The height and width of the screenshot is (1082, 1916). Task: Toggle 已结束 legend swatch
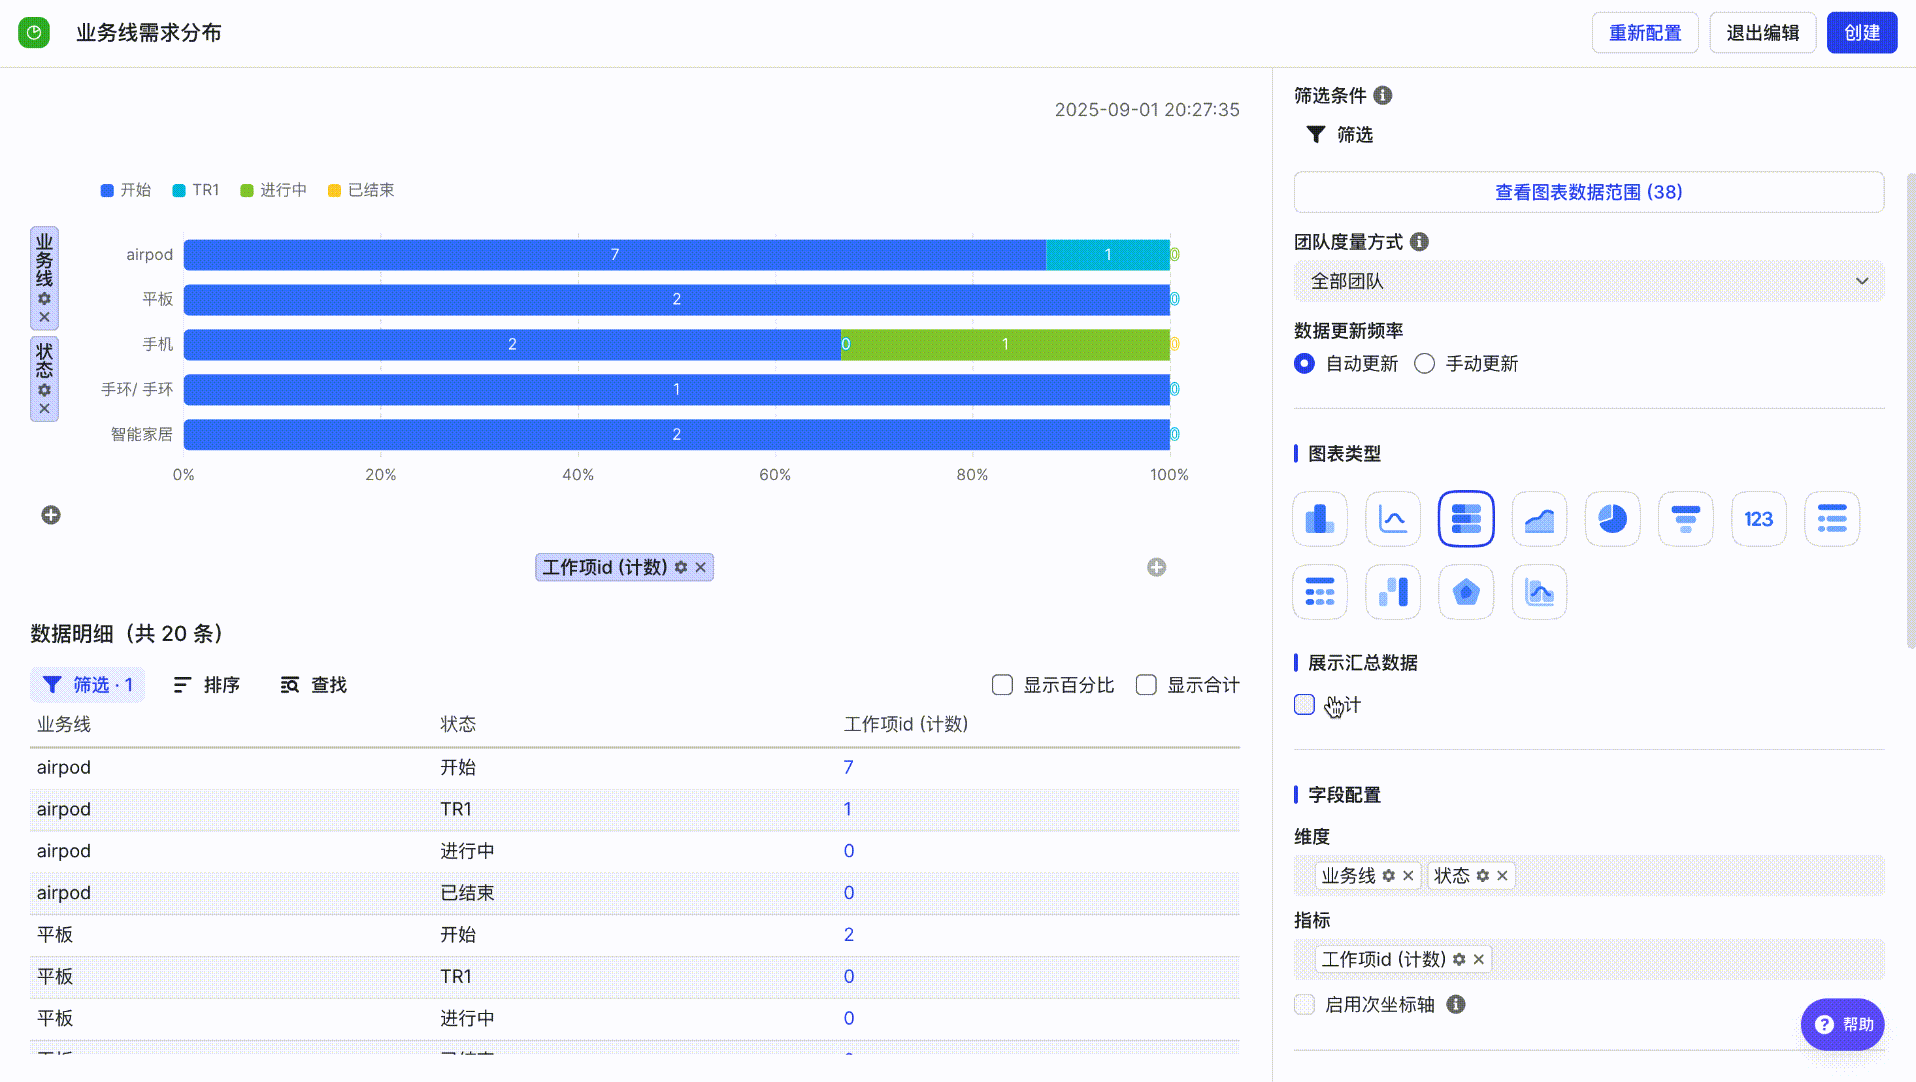click(335, 191)
